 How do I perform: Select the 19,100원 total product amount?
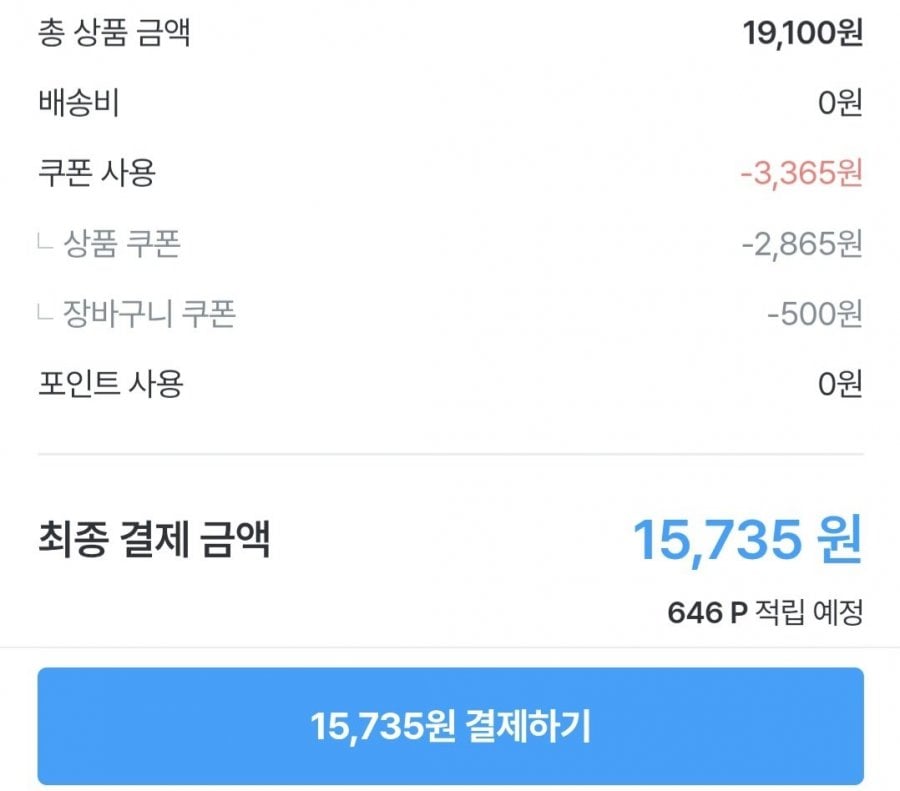tap(802, 34)
